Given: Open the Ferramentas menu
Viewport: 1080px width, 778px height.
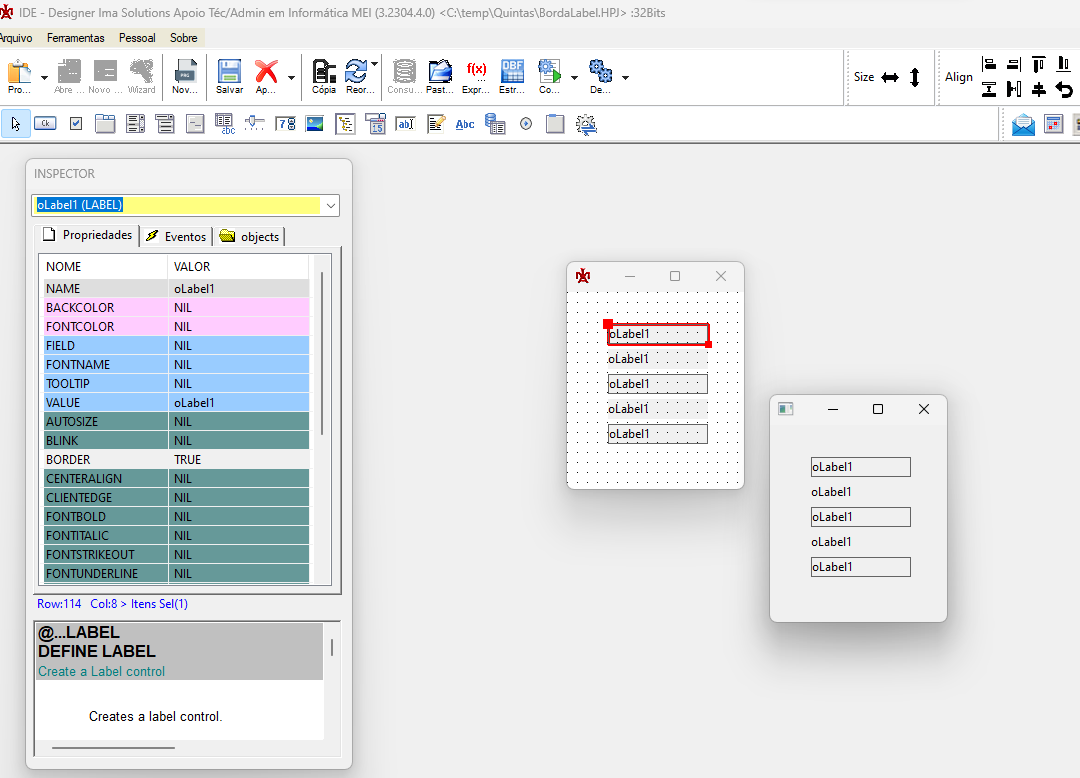Looking at the screenshot, I should [75, 38].
